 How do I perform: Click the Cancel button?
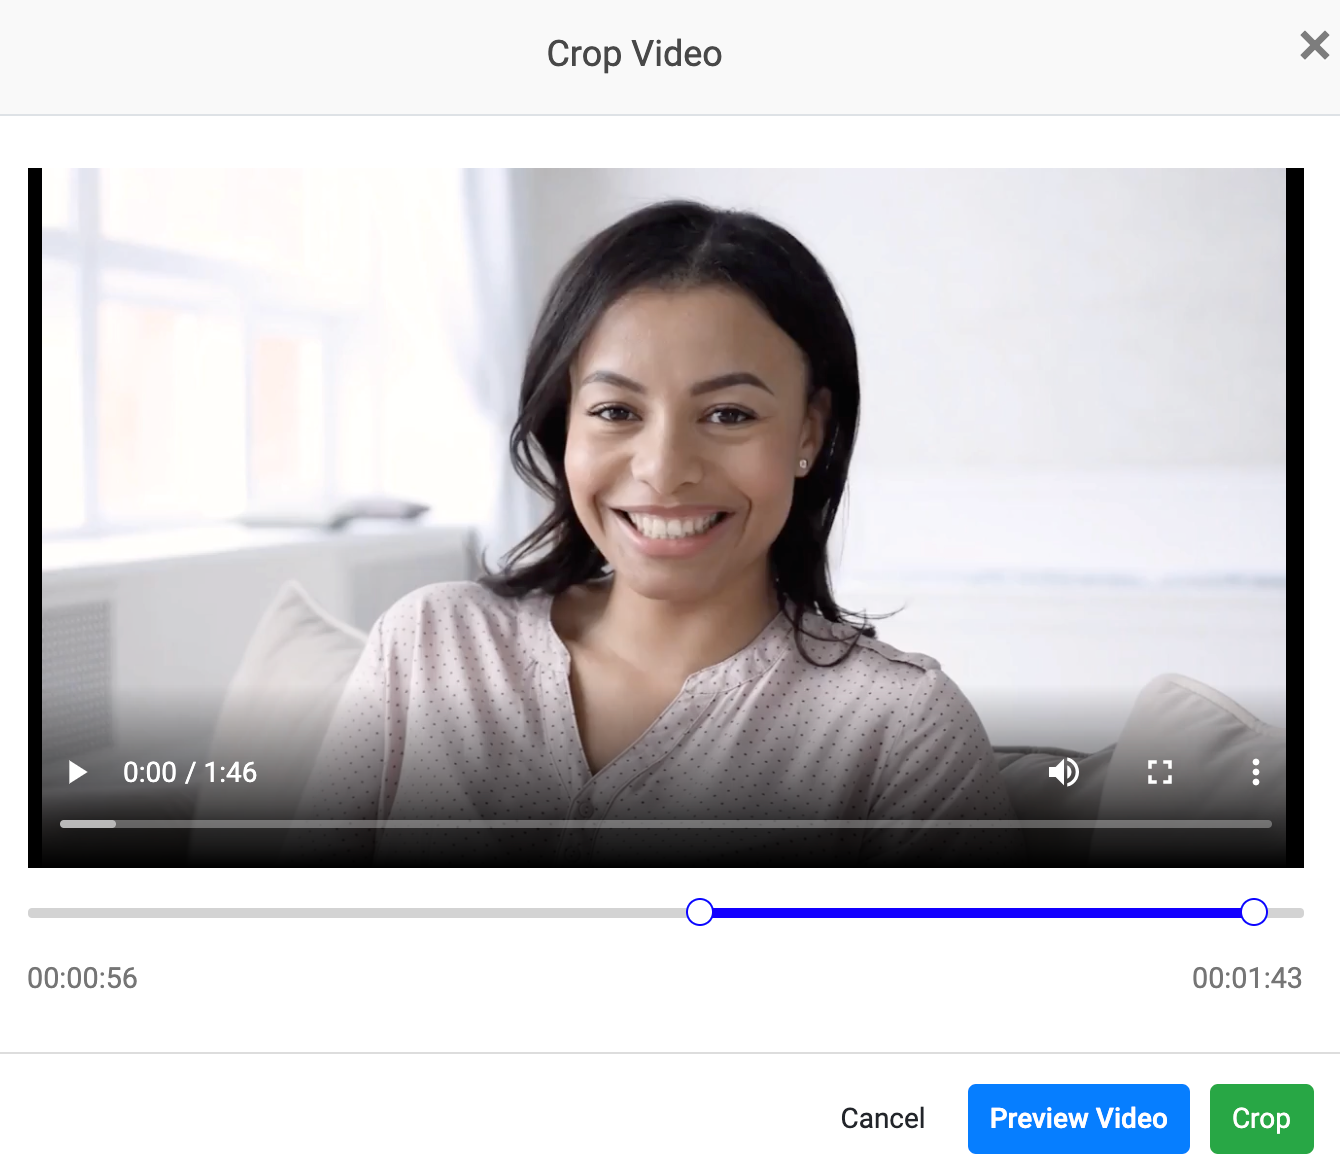(883, 1118)
